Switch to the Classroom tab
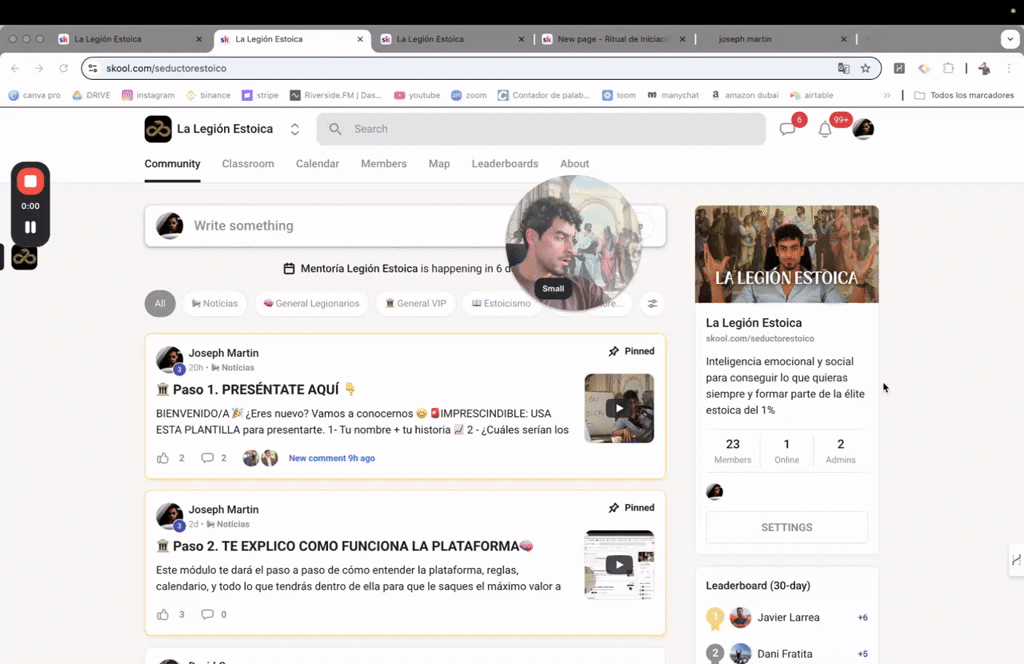This screenshot has height=664, width=1024. tap(247, 163)
